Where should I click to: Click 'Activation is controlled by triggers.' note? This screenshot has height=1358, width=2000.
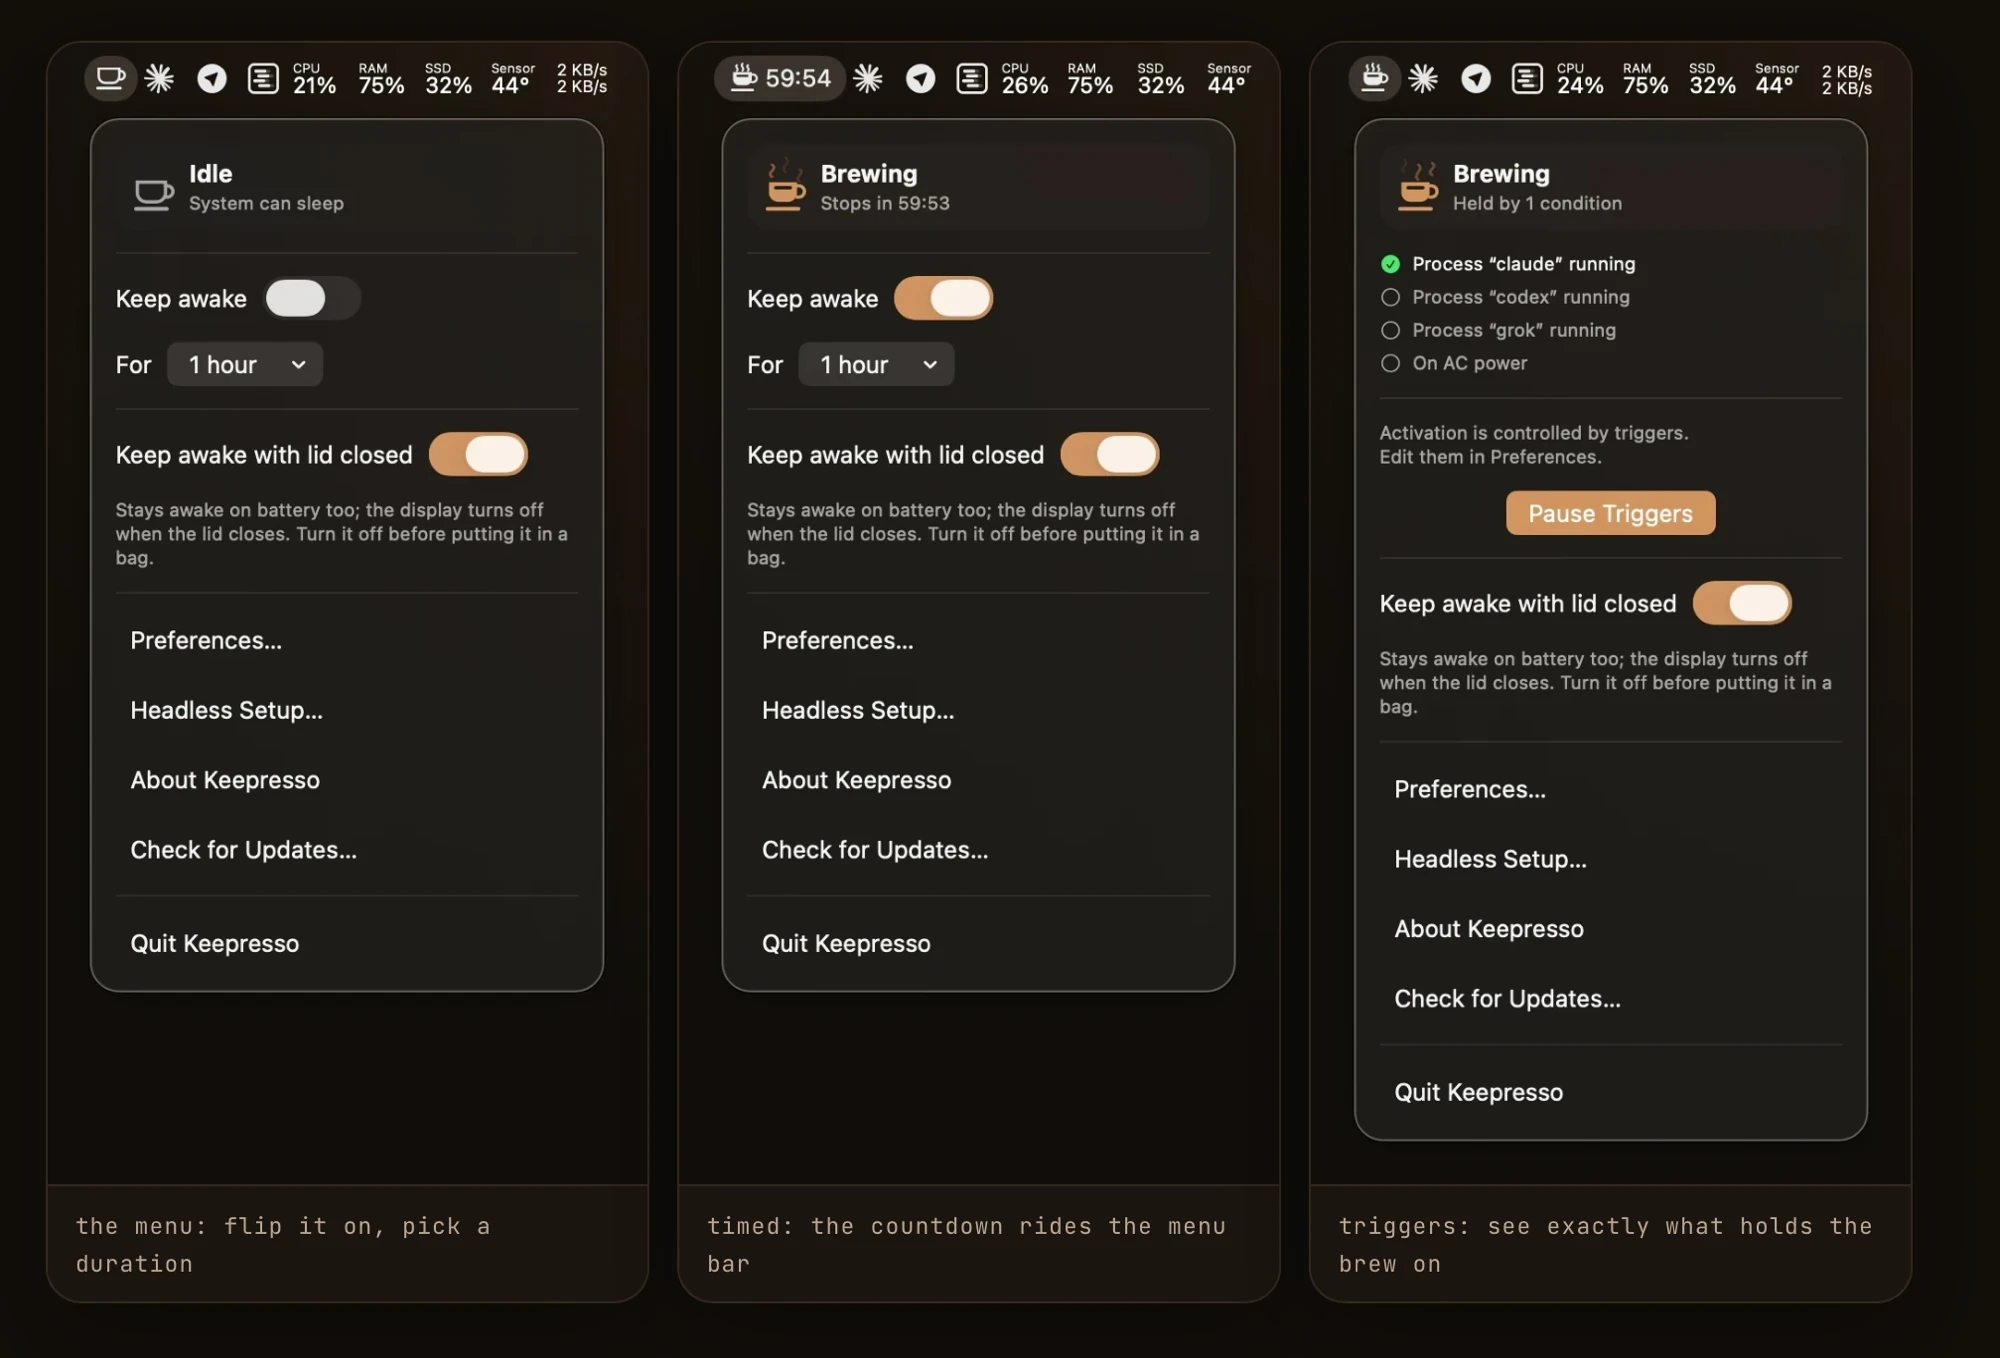click(x=1534, y=433)
